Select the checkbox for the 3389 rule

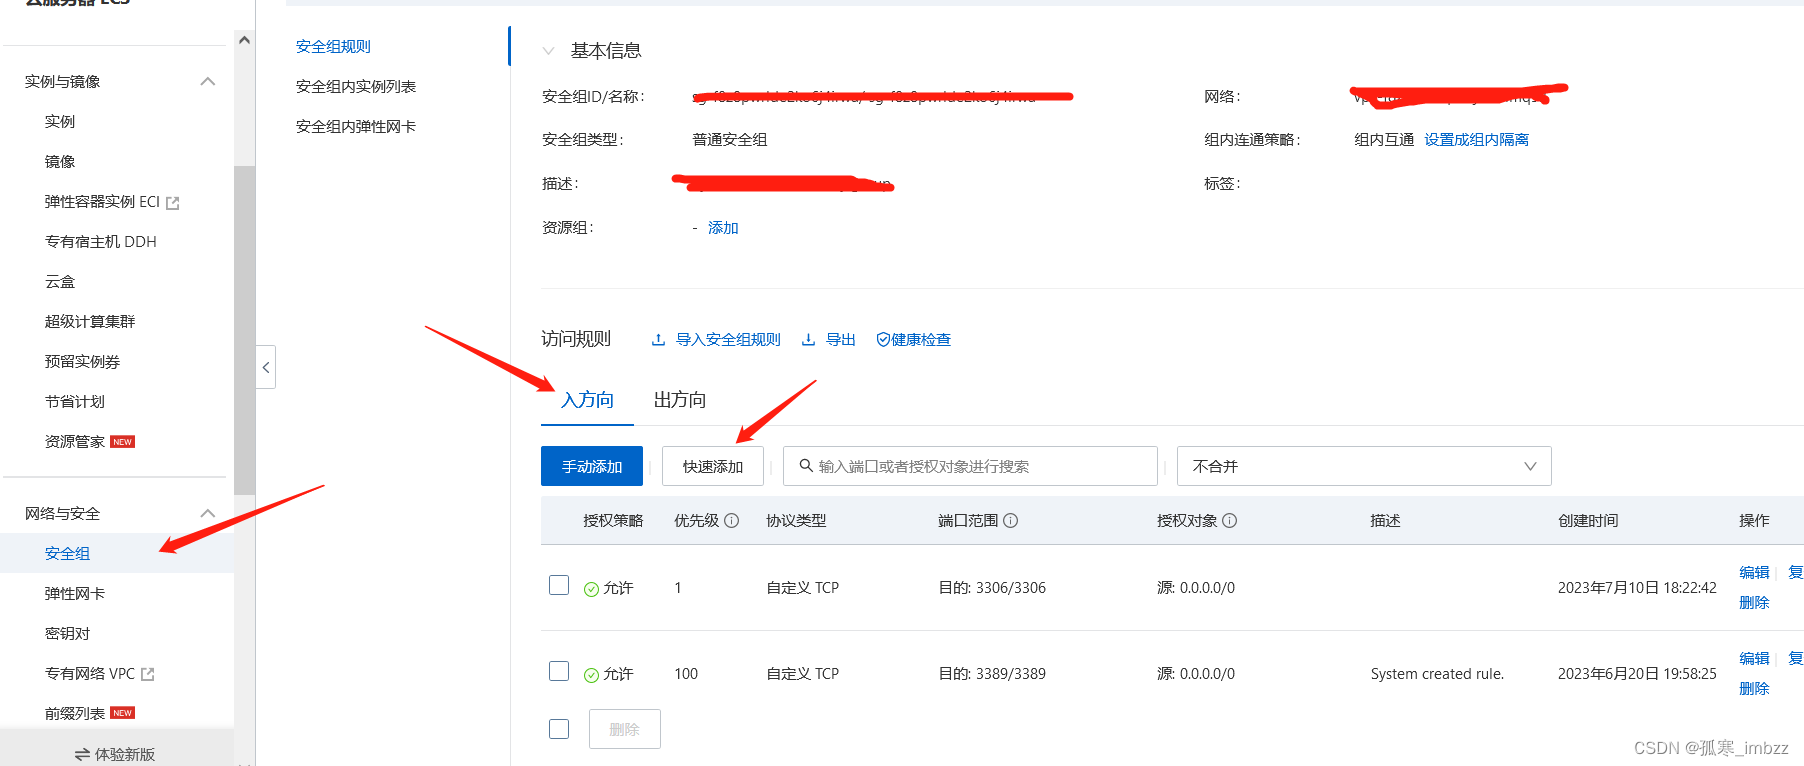coord(559,671)
